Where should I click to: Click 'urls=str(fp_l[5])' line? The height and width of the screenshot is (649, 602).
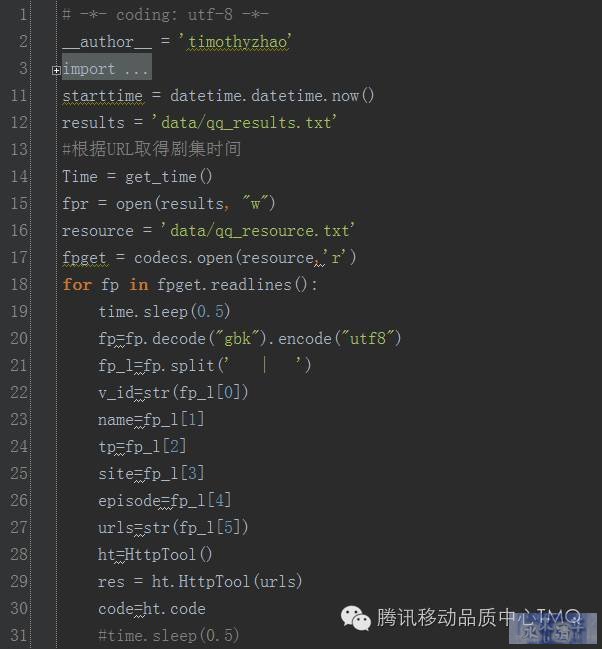point(173,528)
